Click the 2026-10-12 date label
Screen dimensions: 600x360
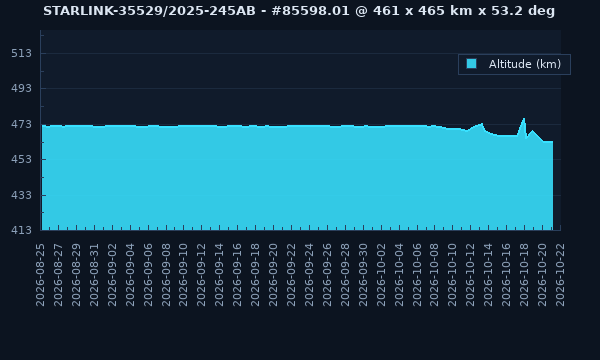pos(471,275)
